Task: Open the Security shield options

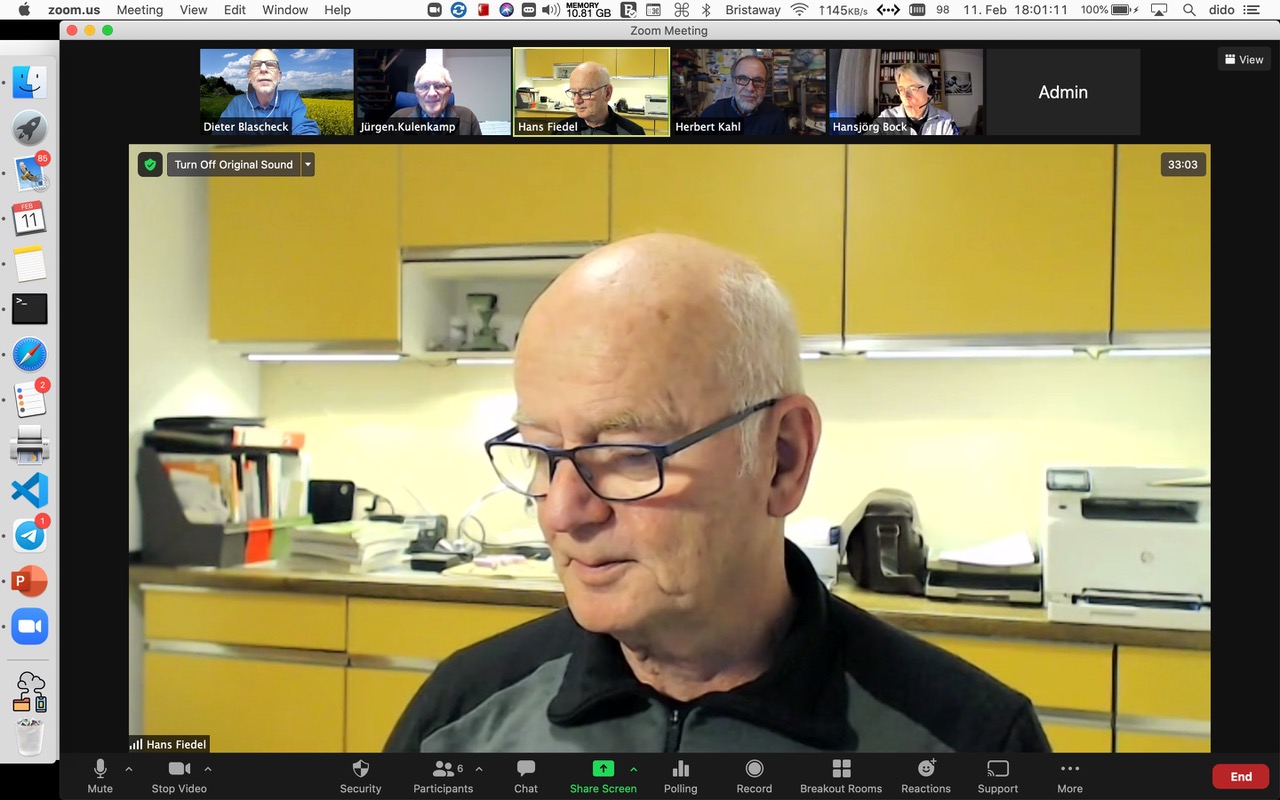Action: click(360, 775)
